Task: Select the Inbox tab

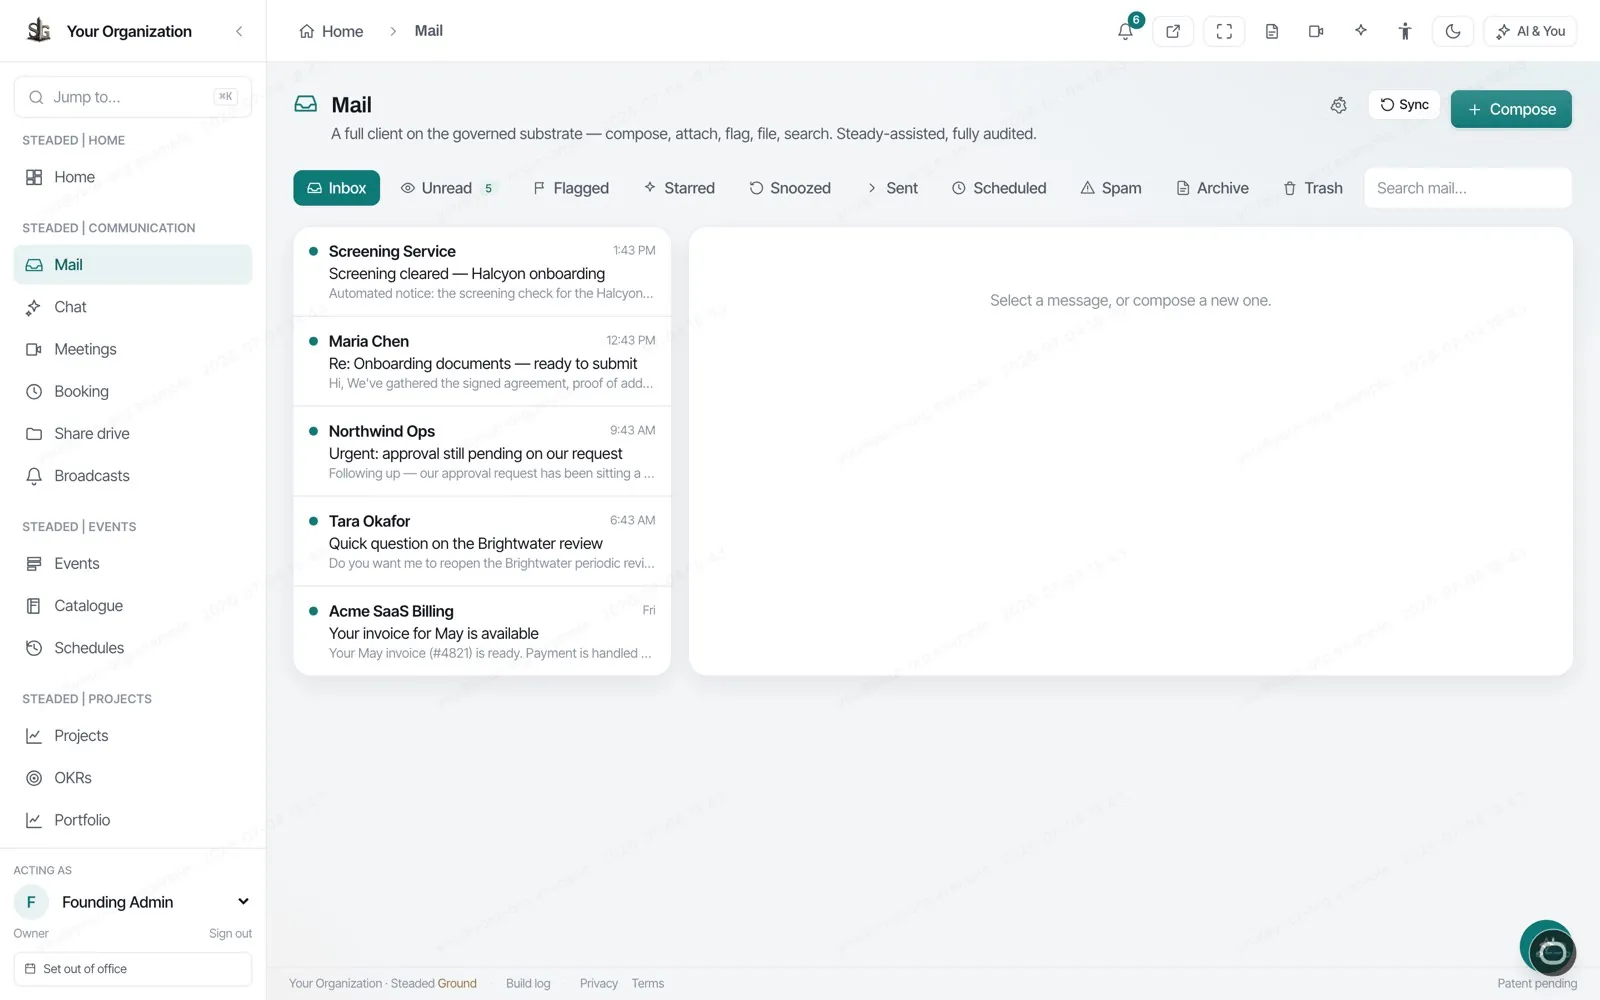Action: [x=336, y=188]
